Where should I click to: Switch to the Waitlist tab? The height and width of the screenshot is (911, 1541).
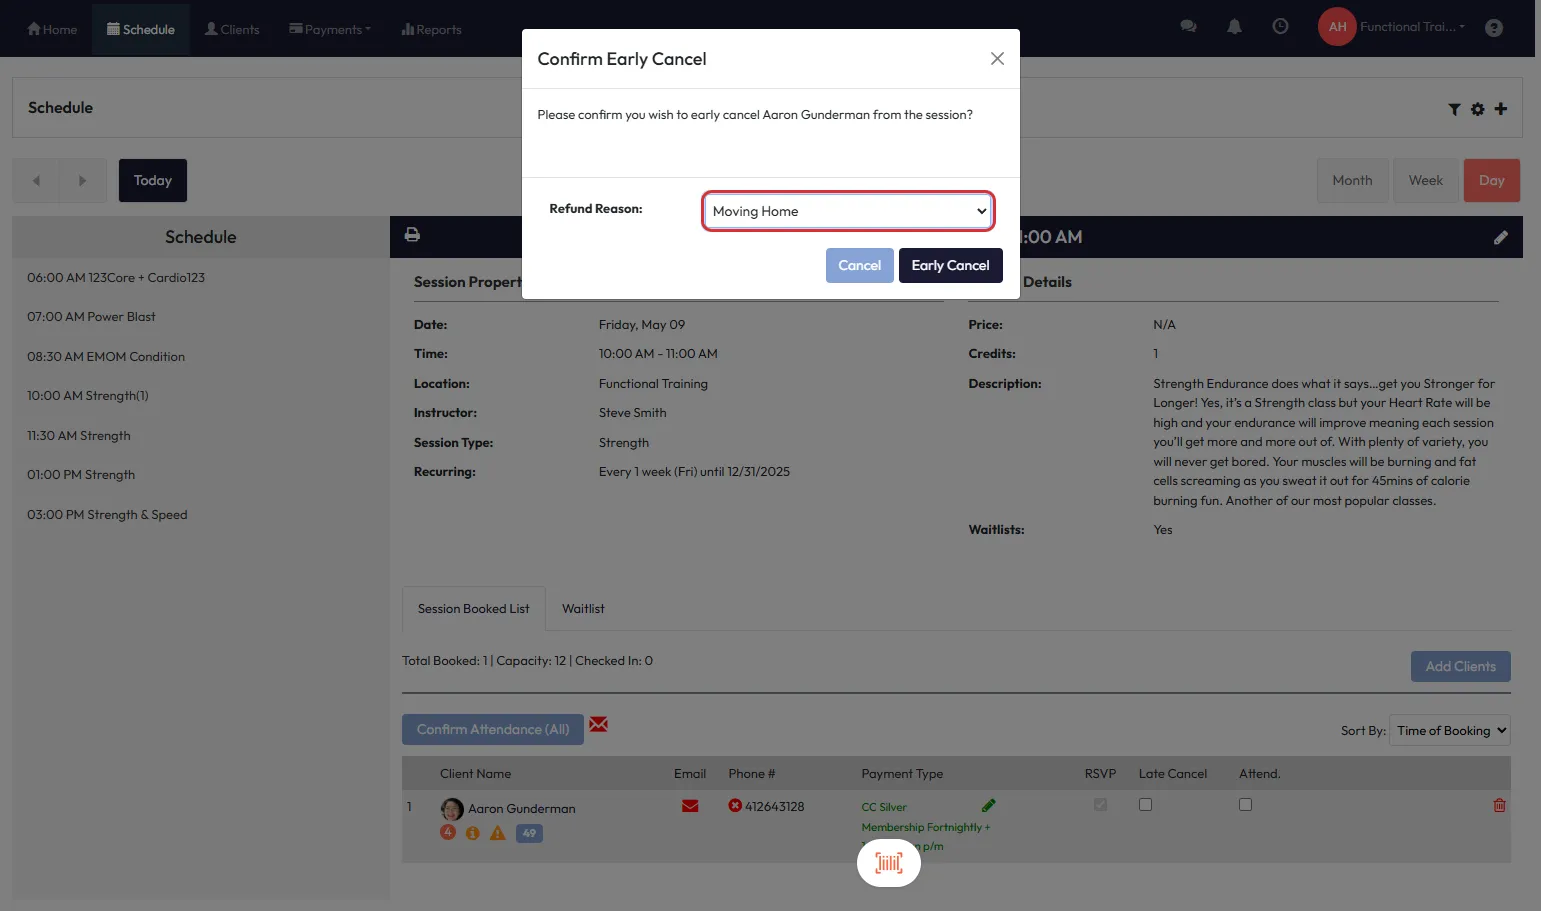point(583,609)
